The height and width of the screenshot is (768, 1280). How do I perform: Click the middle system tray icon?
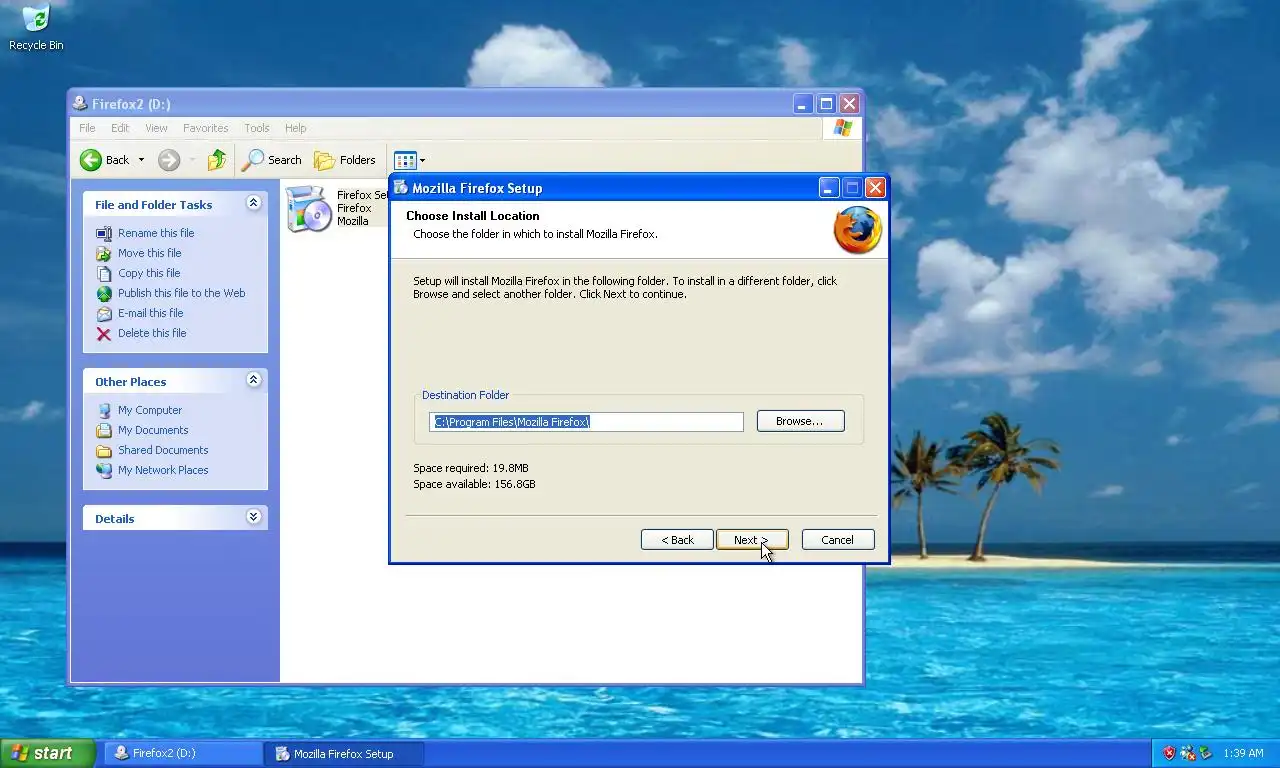[1188, 753]
